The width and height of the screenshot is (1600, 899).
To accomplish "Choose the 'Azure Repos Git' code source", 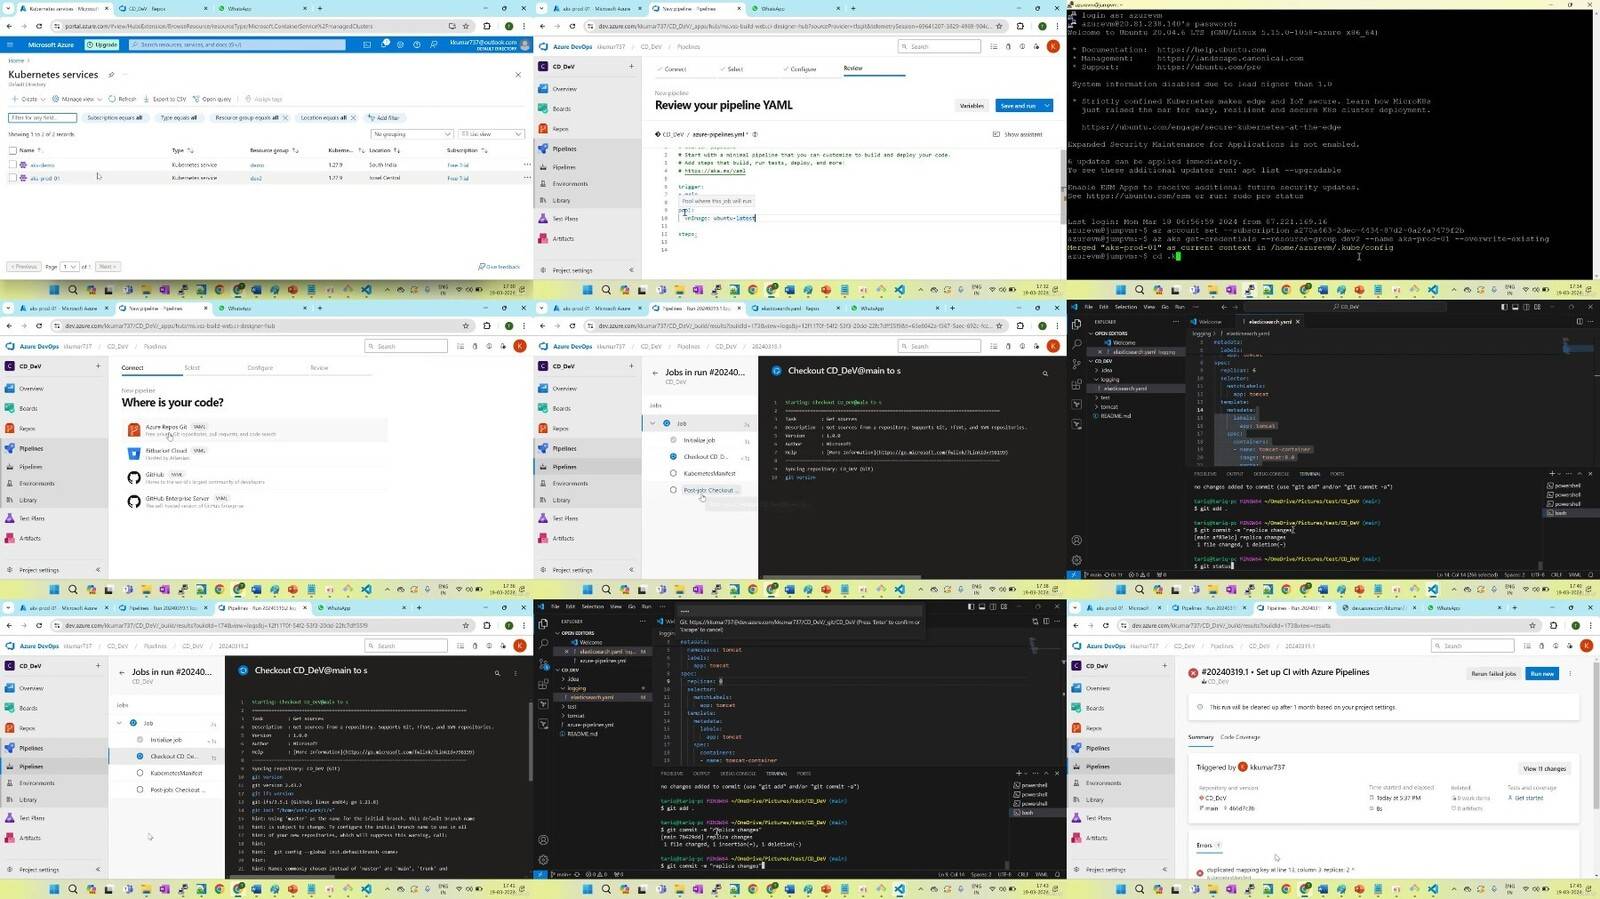I will (255, 430).
